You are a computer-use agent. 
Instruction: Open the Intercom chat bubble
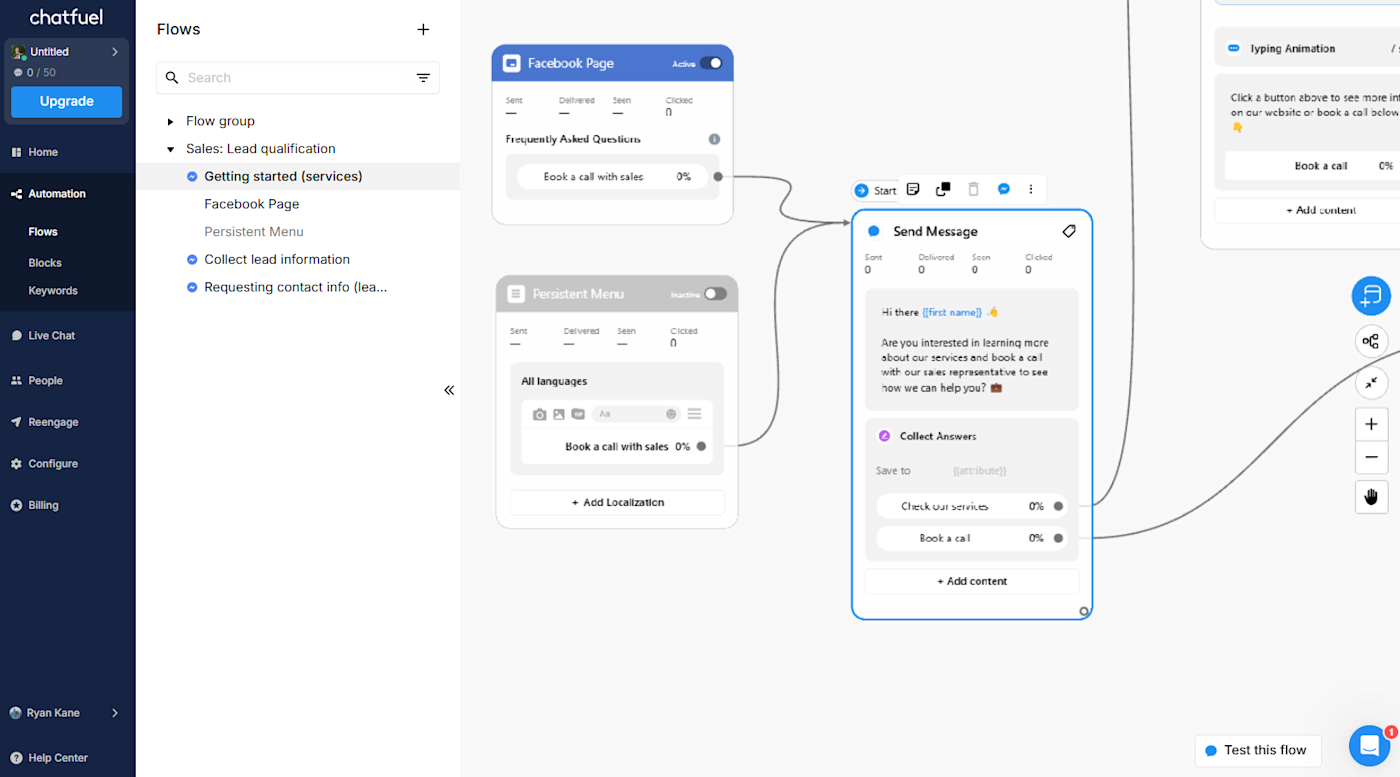pos(1369,746)
